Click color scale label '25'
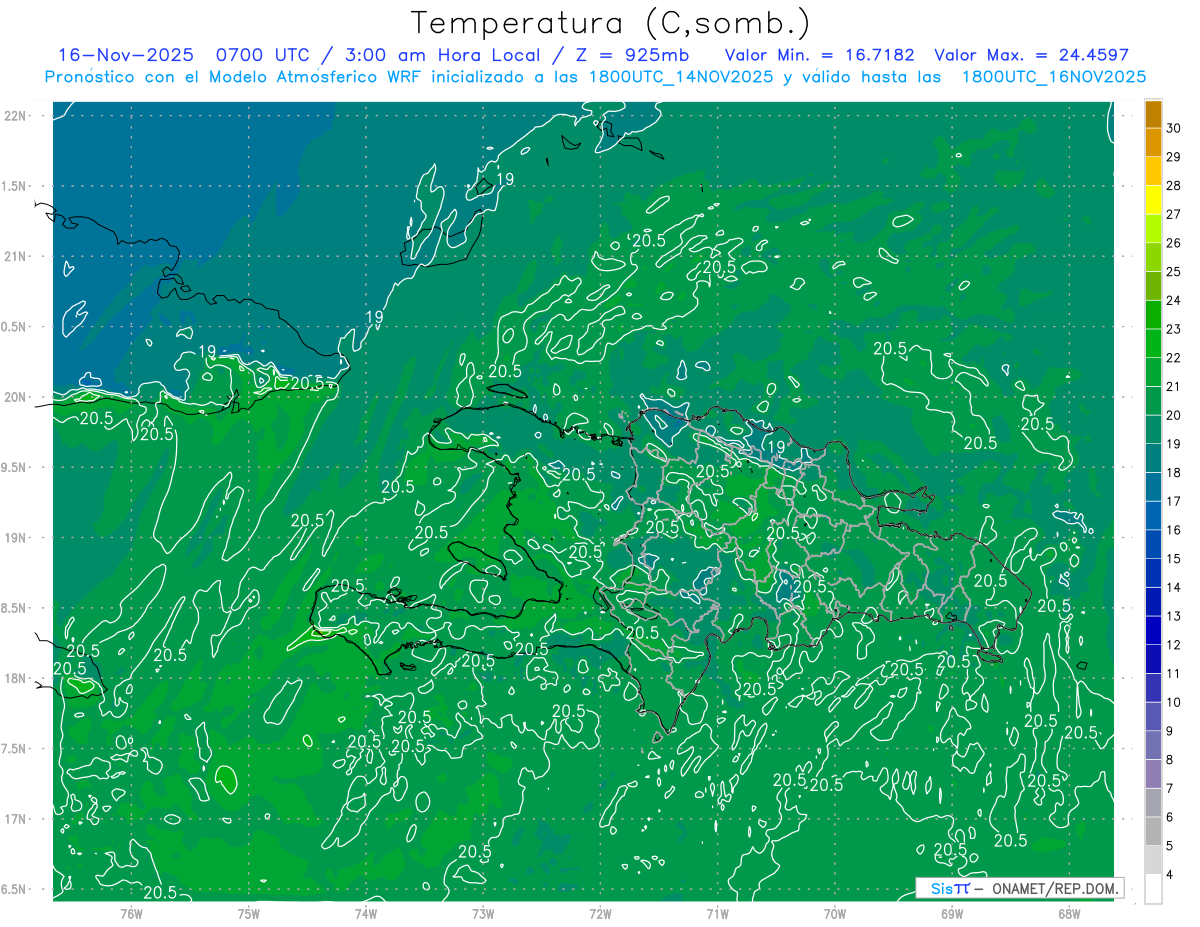Viewport: 1200px width, 927px height. pos(1174,272)
